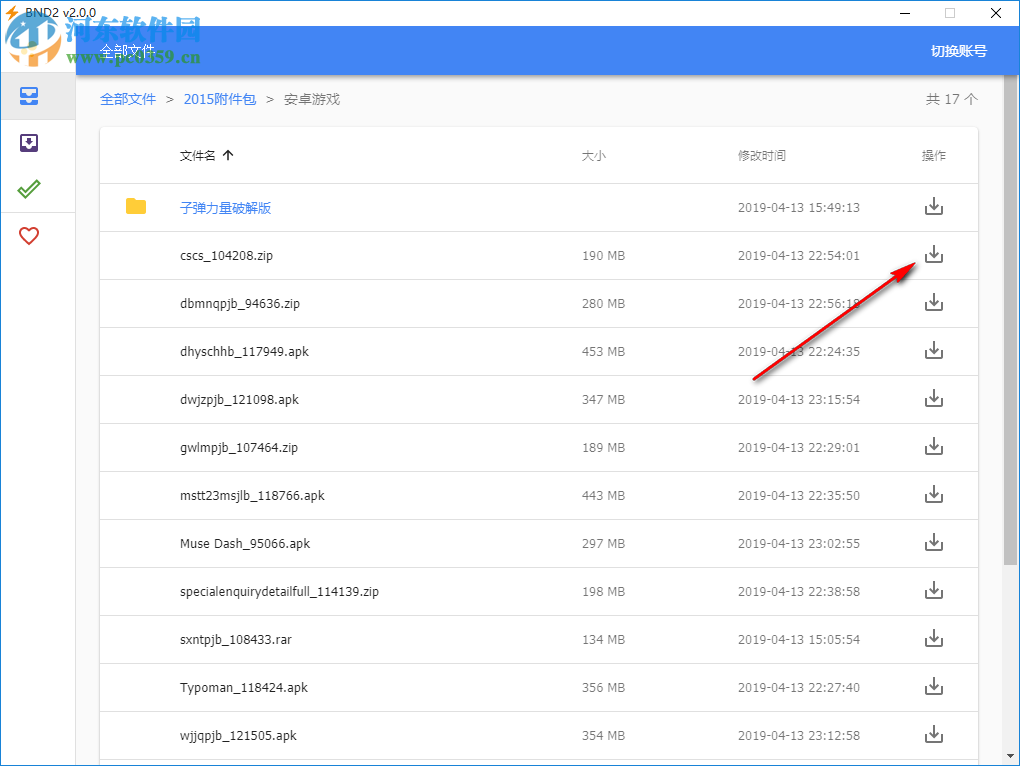Open favorites using the red heart icon

pos(29,235)
